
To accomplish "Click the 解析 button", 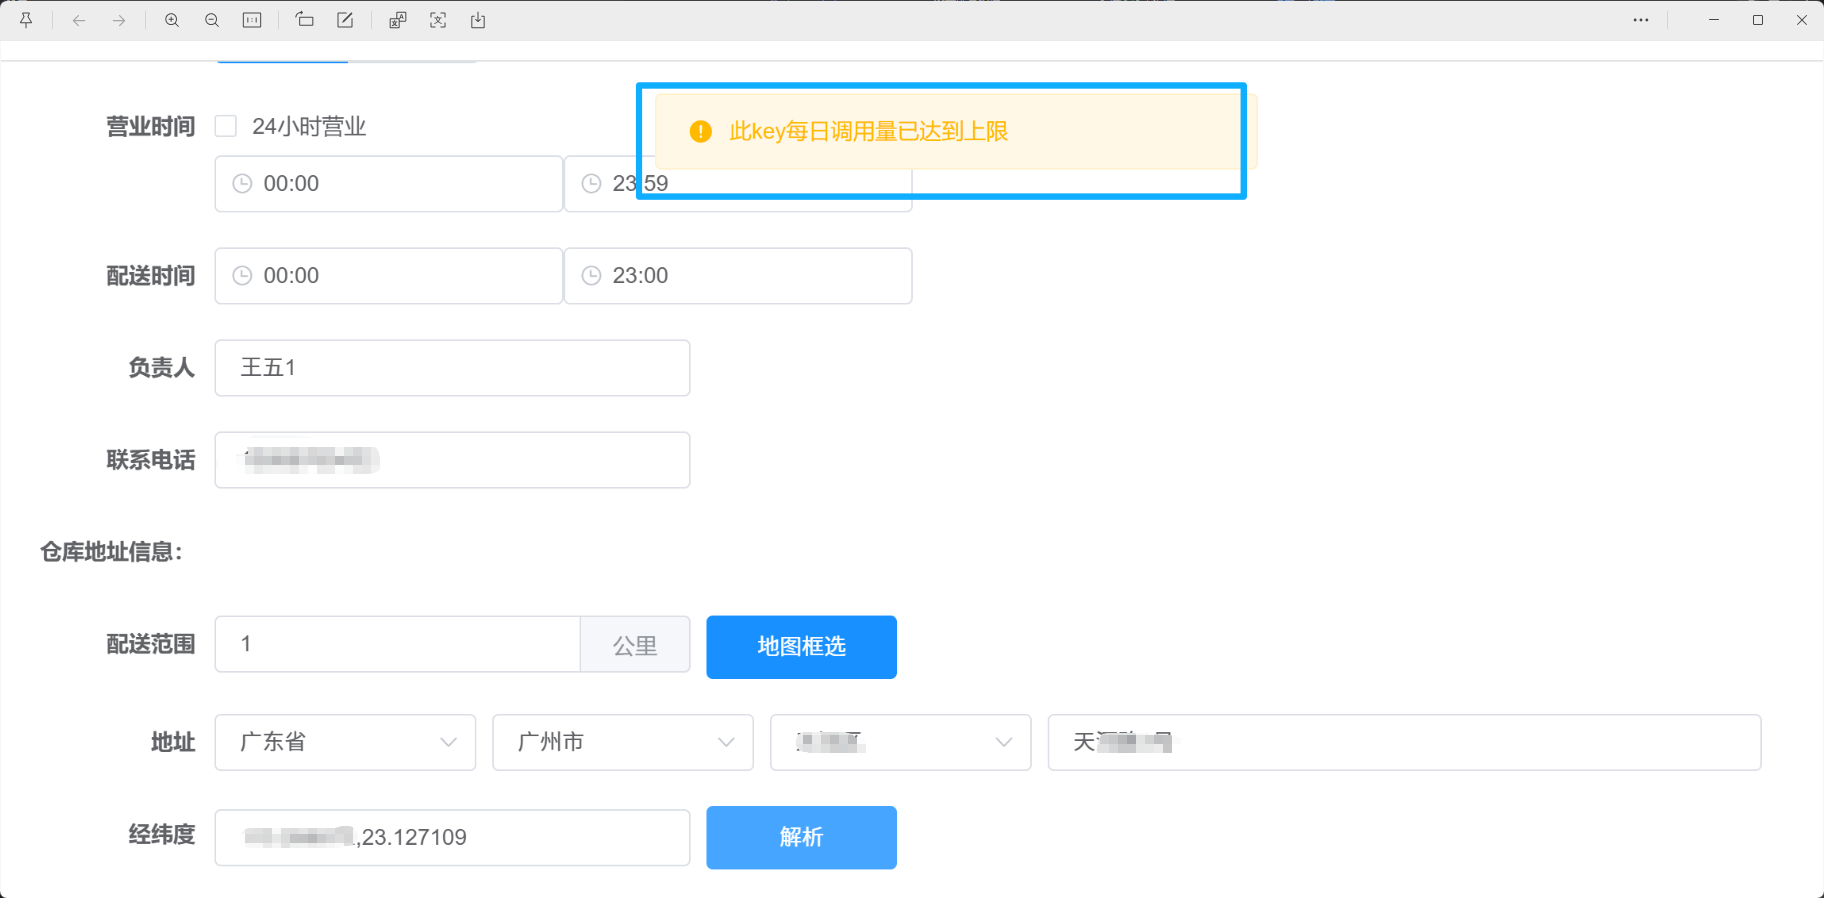I will click(x=801, y=837).
